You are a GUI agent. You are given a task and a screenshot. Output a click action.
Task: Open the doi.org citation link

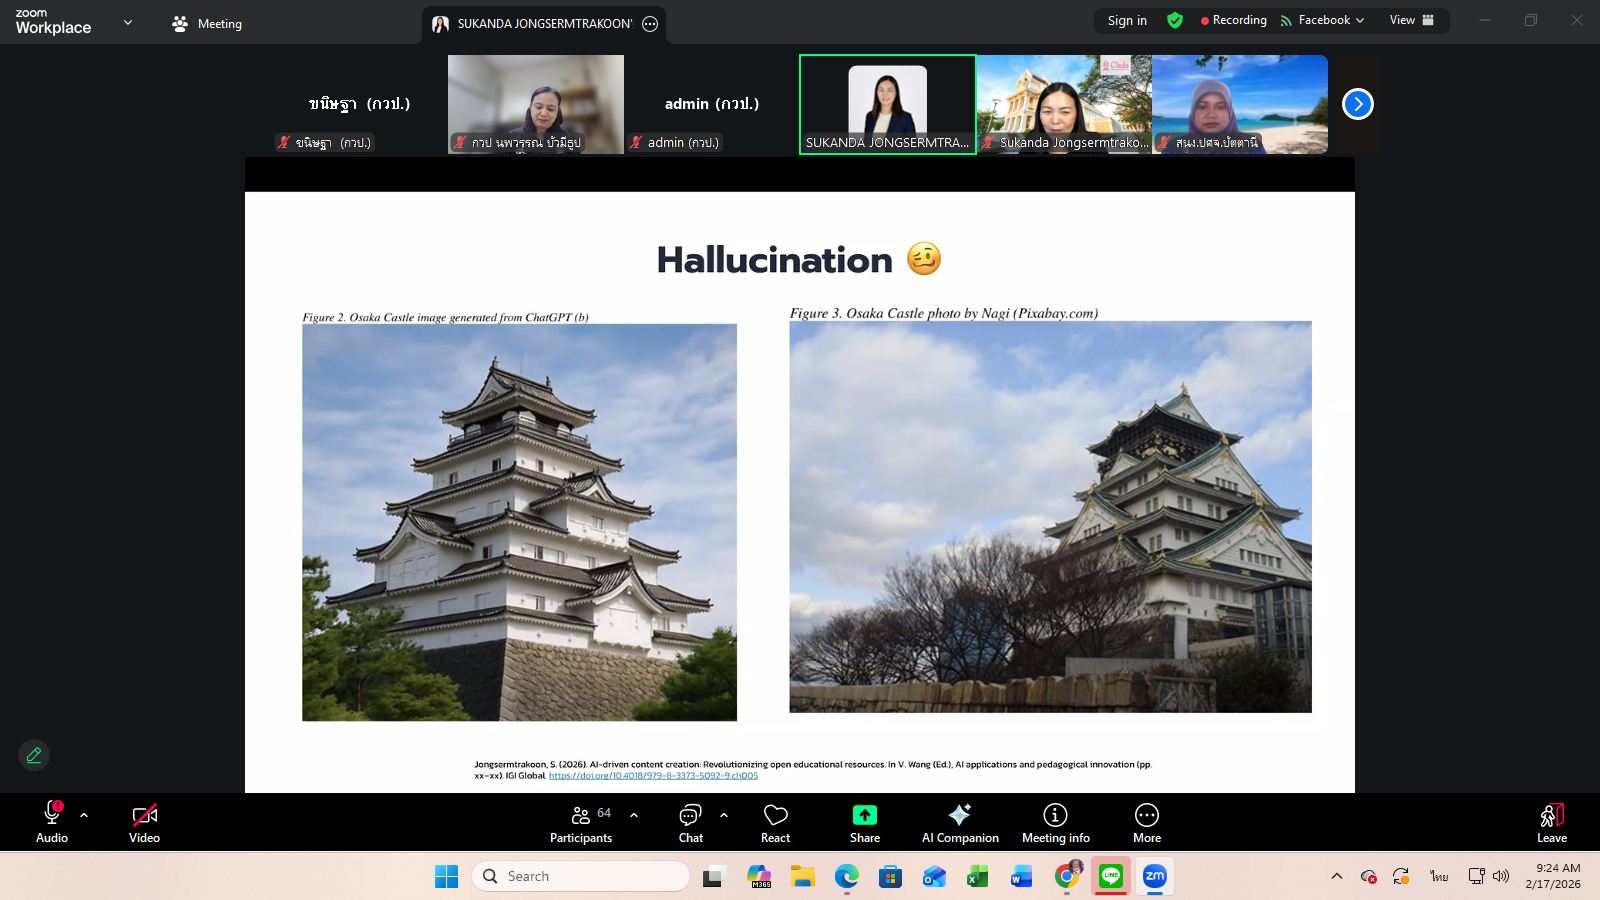653,776
